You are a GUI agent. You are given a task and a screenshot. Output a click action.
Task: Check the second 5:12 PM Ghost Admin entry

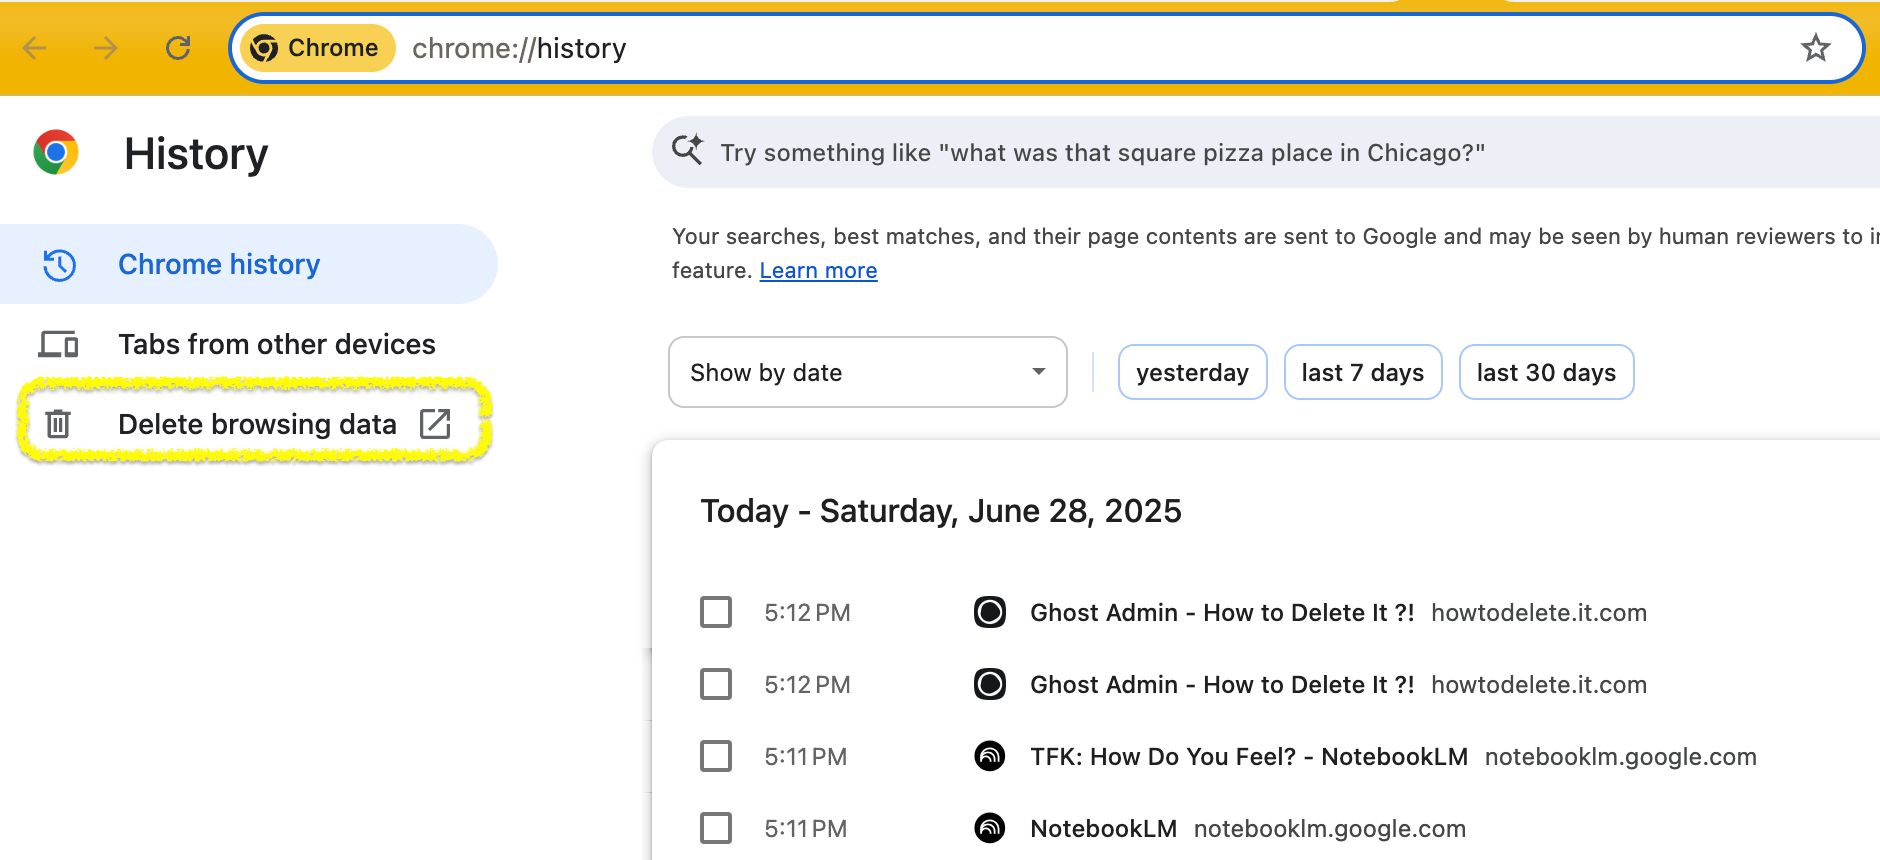[x=716, y=684]
